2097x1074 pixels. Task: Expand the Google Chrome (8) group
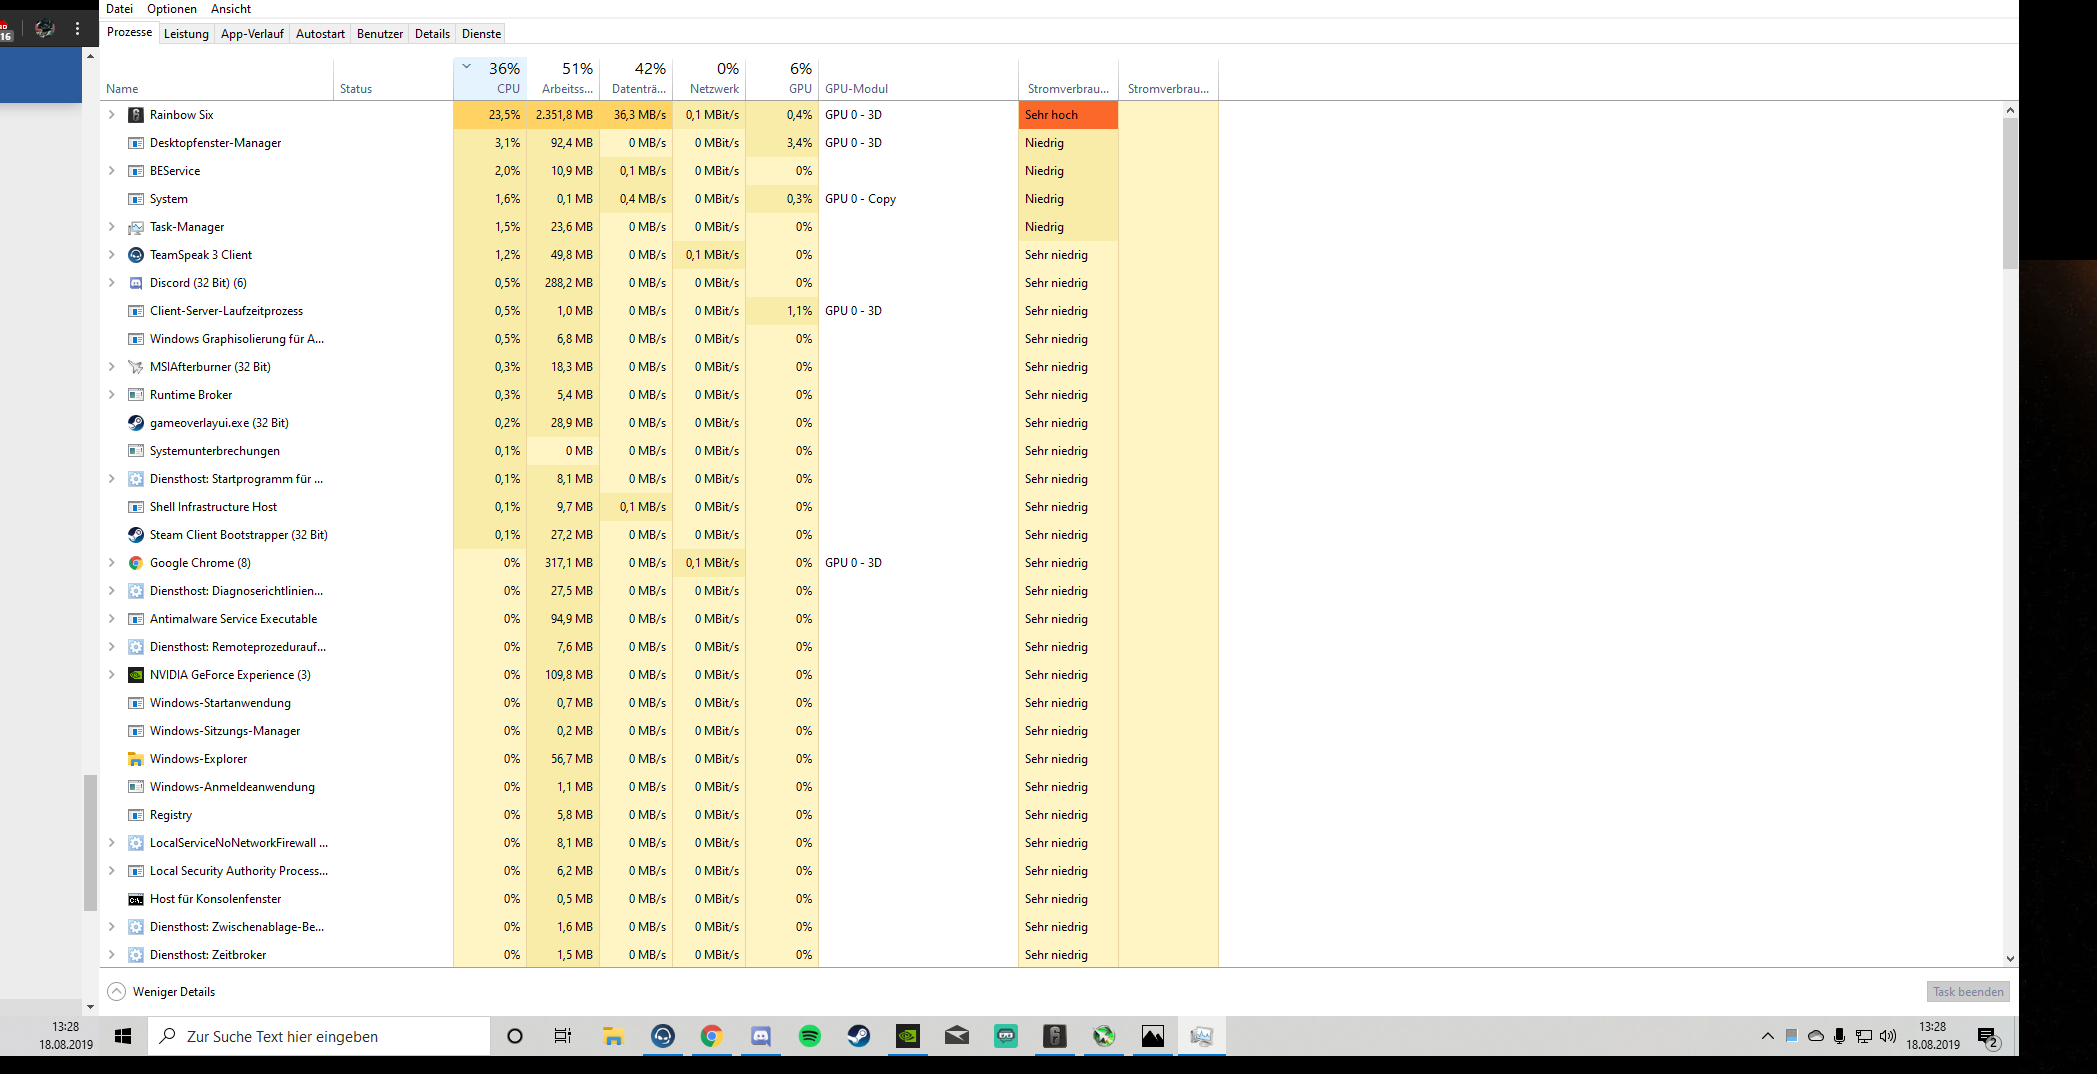click(x=112, y=563)
